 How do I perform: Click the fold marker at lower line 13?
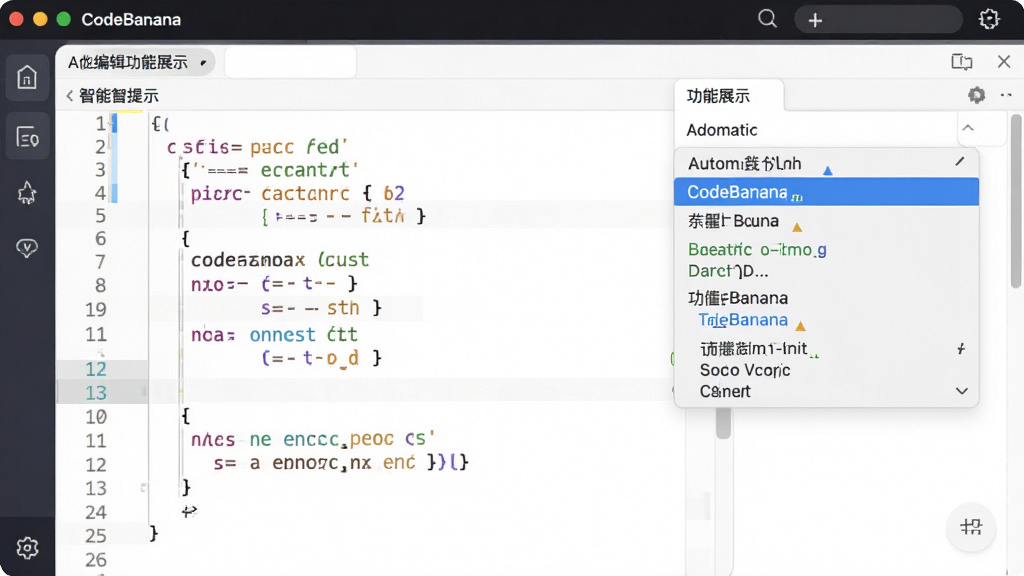pyautogui.click(x=143, y=487)
